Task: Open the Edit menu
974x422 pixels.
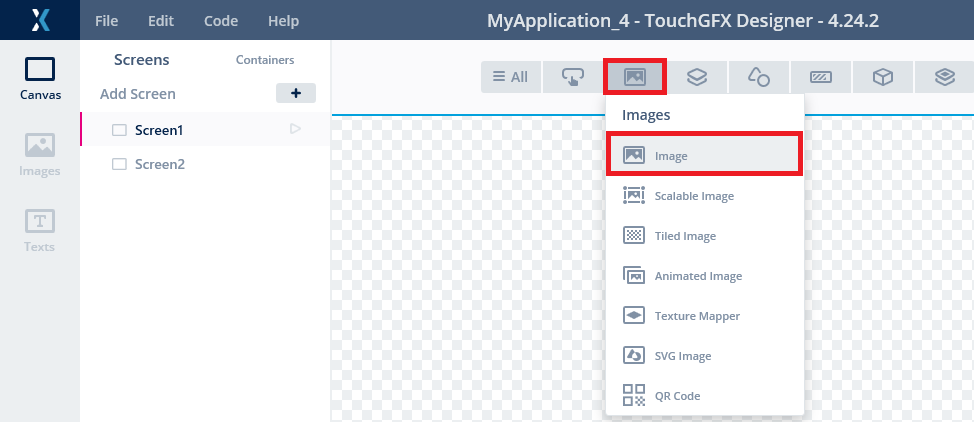Action: (x=161, y=21)
